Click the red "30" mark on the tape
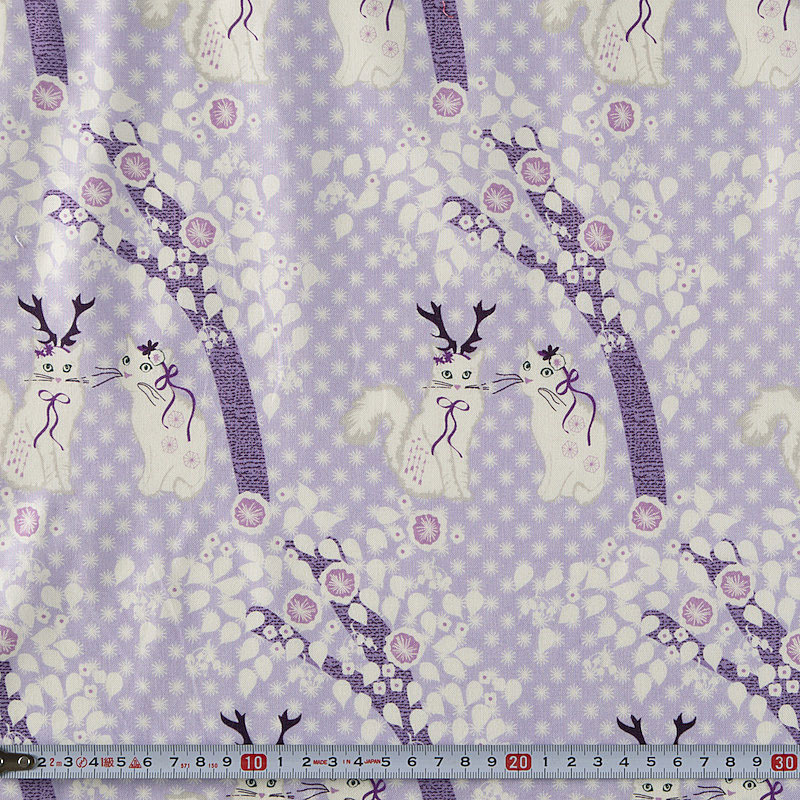The image size is (800, 800). pyautogui.click(x=784, y=763)
